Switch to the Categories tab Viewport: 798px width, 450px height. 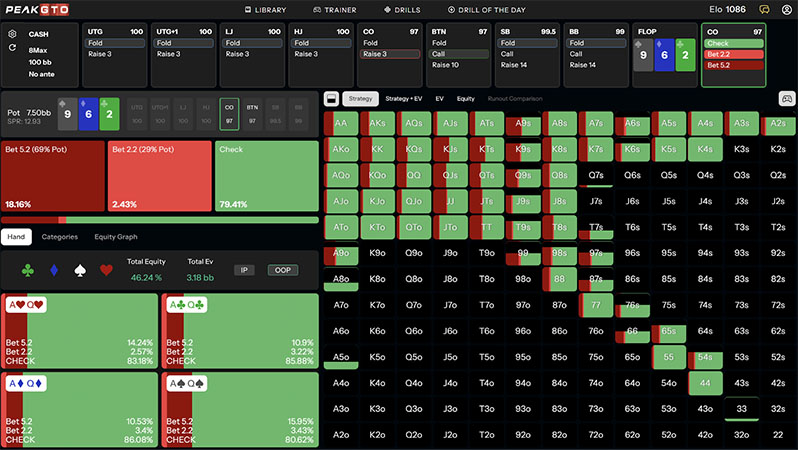60,237
